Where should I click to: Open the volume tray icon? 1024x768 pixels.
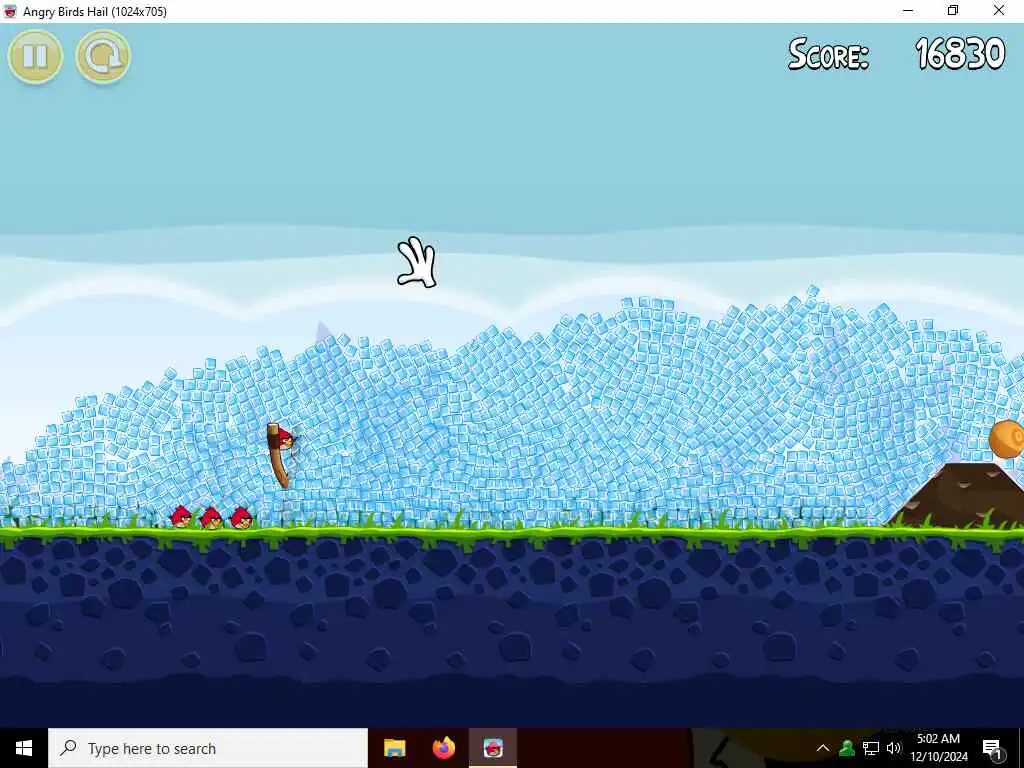(893, 748)
